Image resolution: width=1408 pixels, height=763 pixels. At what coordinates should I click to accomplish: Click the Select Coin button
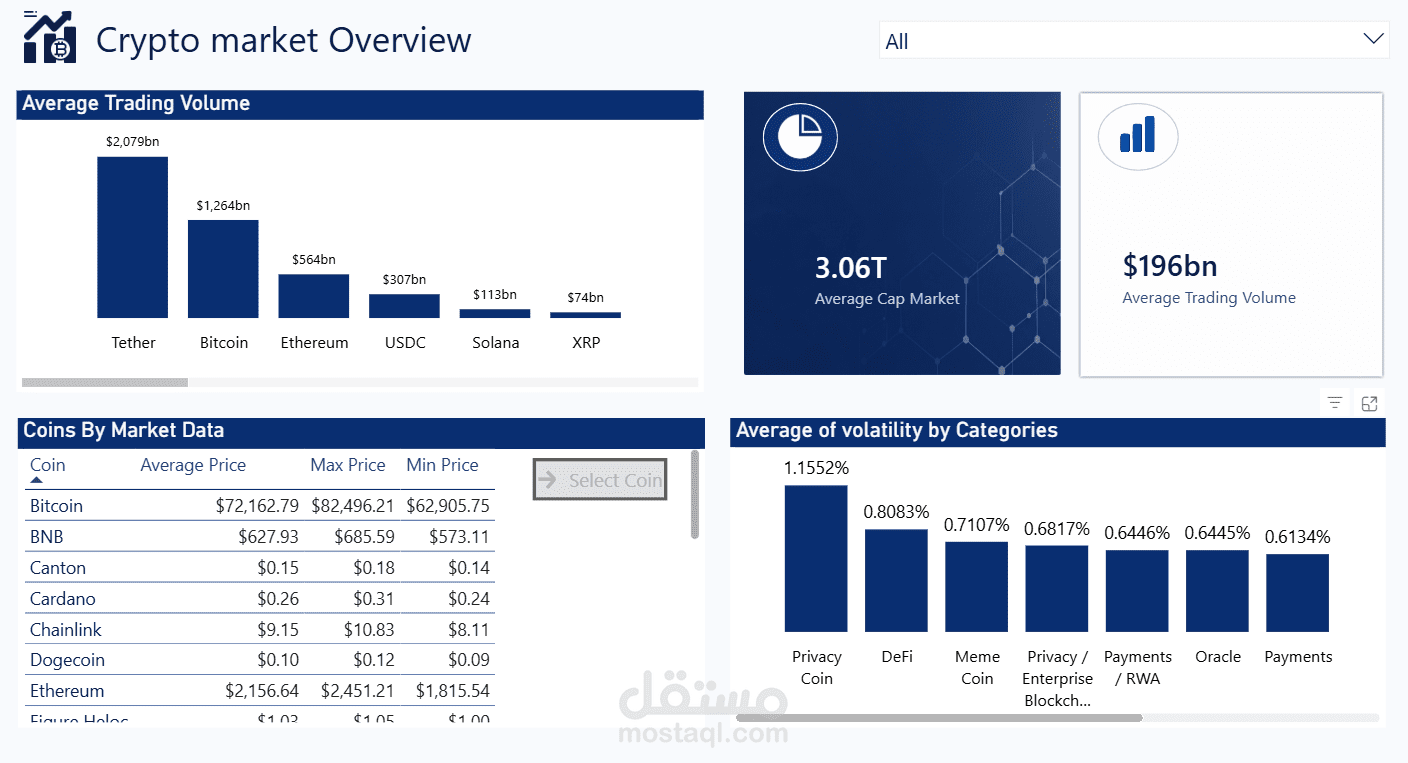(x=600, y=480)
